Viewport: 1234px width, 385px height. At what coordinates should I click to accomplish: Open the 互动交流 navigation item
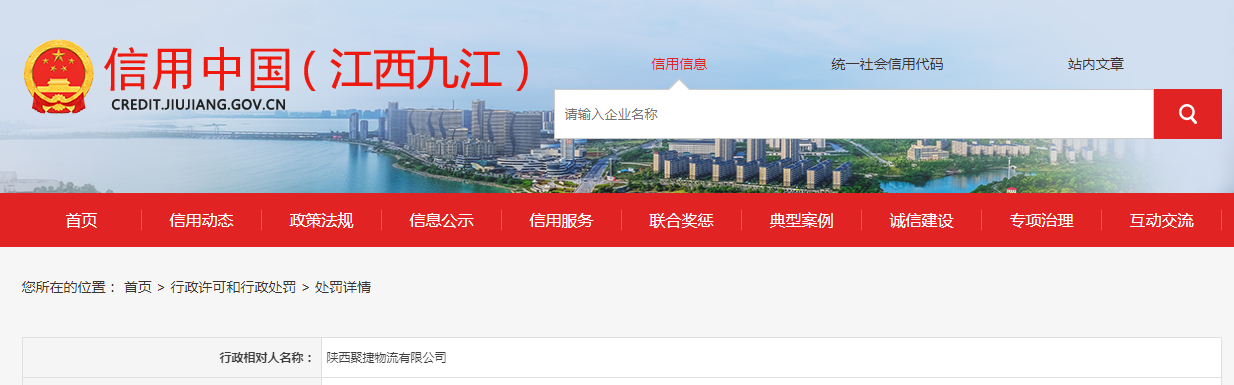tap(1161, 221)
